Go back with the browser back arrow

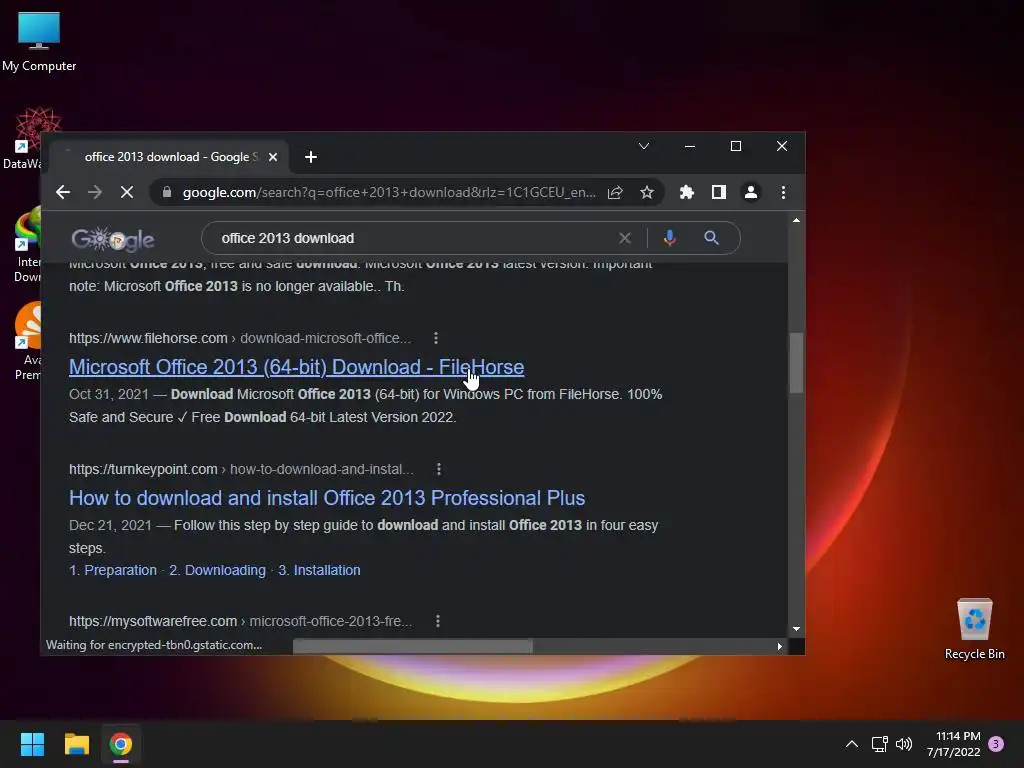coord(63,192)
